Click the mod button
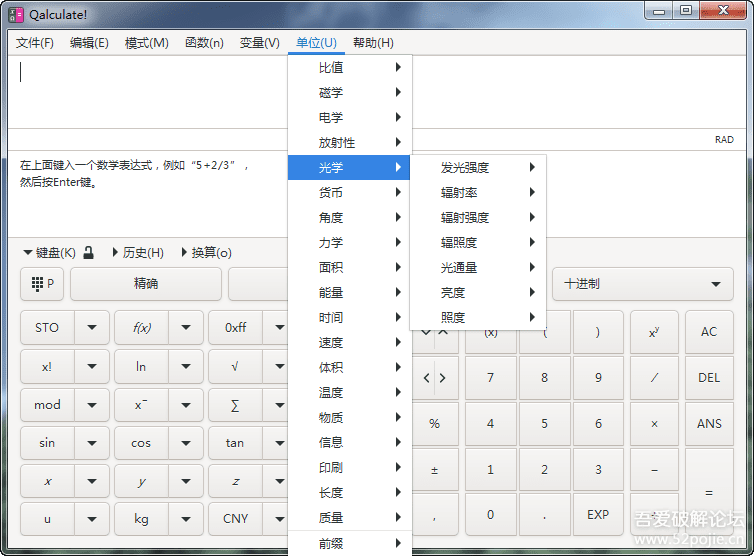The height and width of the screenshot is (556, 754). 47,405
